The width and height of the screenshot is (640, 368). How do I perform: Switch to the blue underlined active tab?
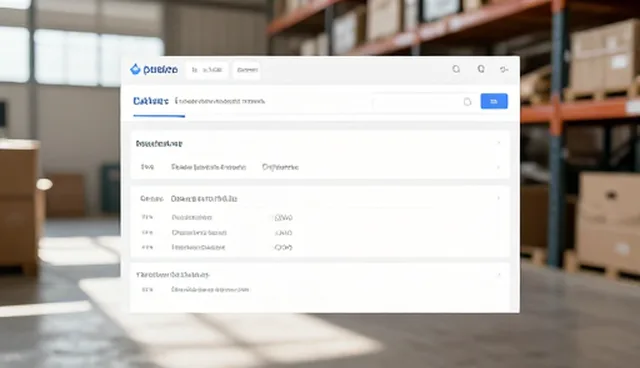tap(151, 101)
